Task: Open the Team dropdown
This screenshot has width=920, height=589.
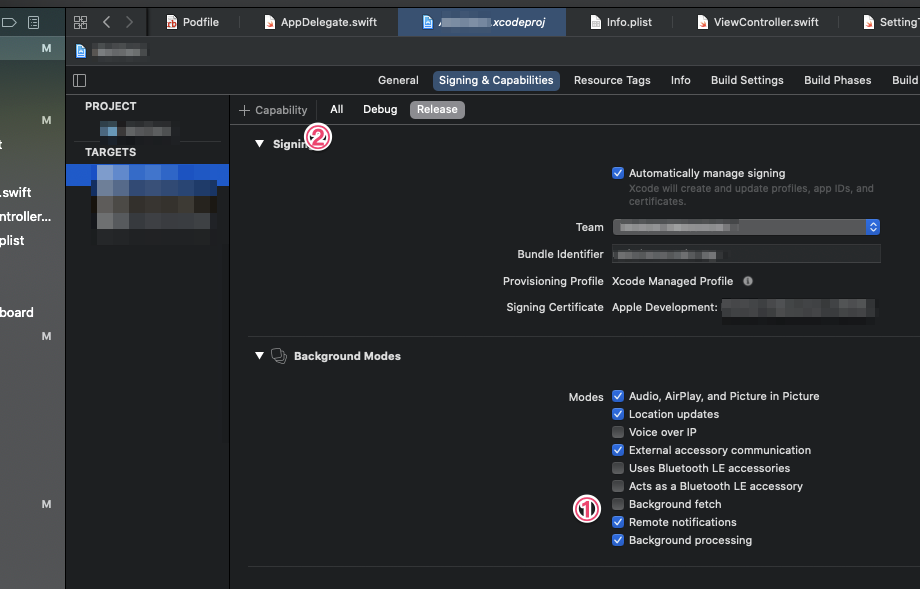Action: (746, 227)
